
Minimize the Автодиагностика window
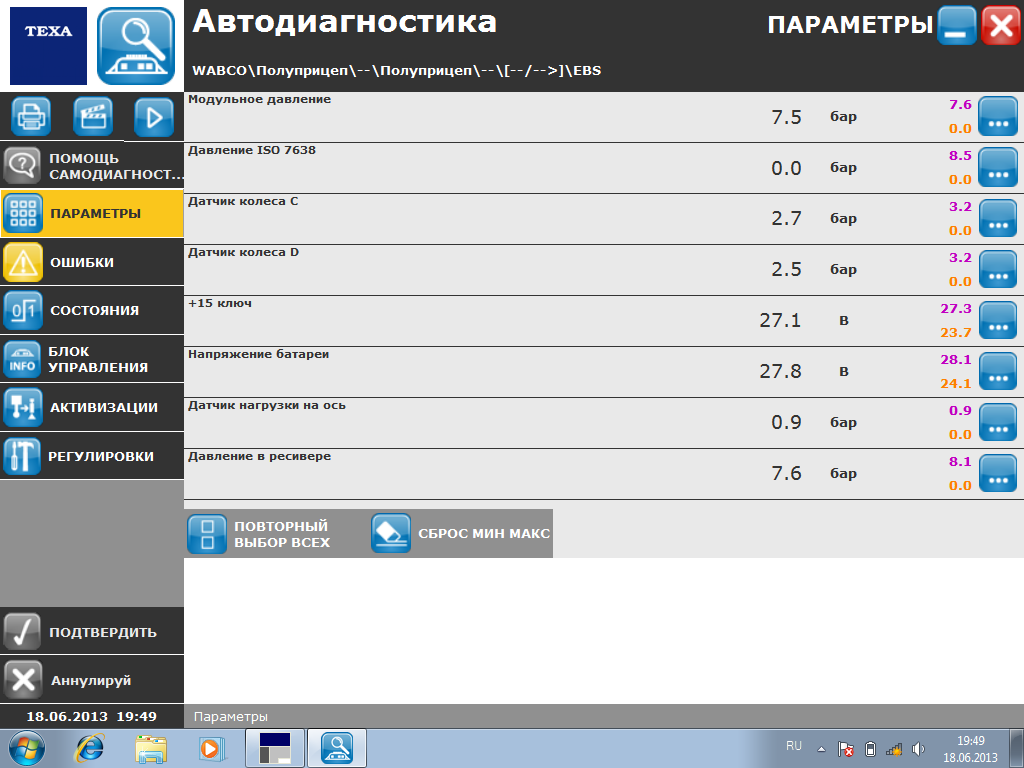click(957, 26)
